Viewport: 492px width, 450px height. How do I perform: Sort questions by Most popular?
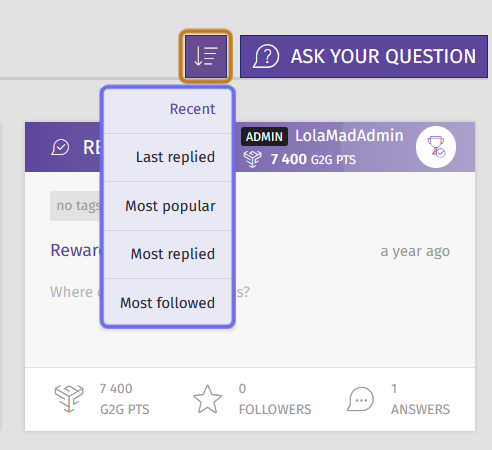pos(168,206)
